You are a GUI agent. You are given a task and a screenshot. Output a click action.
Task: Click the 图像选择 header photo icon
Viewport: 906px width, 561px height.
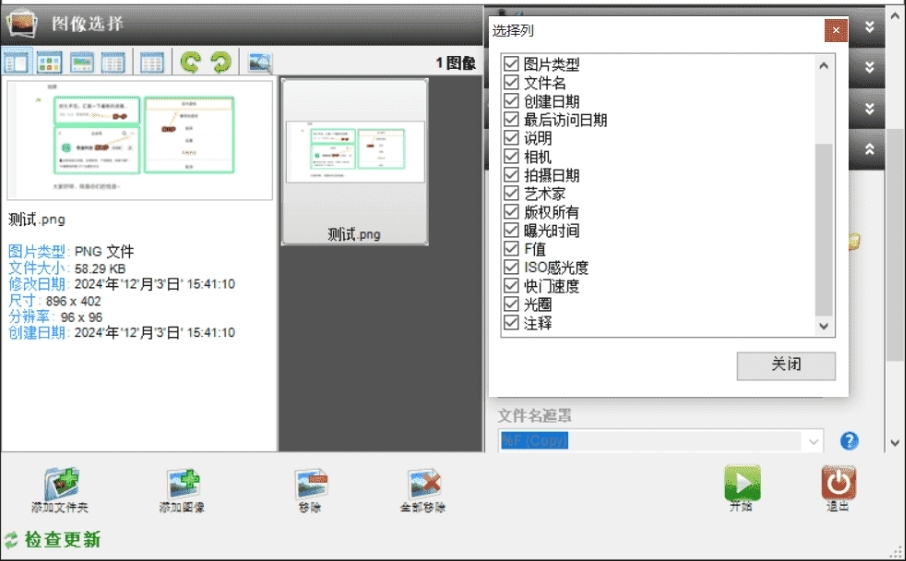(22, 23)
